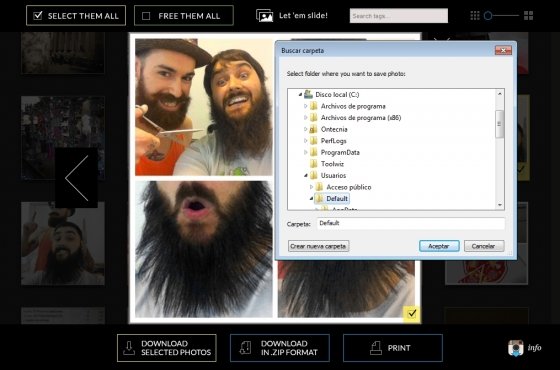This screenshot has width=560, height=370.
Task: Open the info link next to the Instagram icon
Action: (x=534, y=348)
